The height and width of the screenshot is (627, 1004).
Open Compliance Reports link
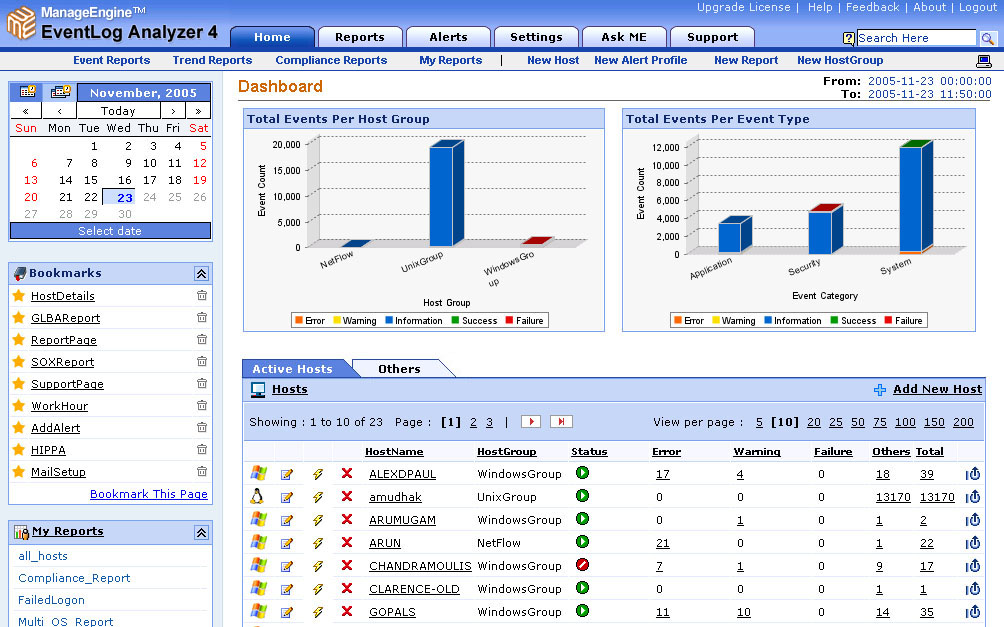[x=331, y=60]
